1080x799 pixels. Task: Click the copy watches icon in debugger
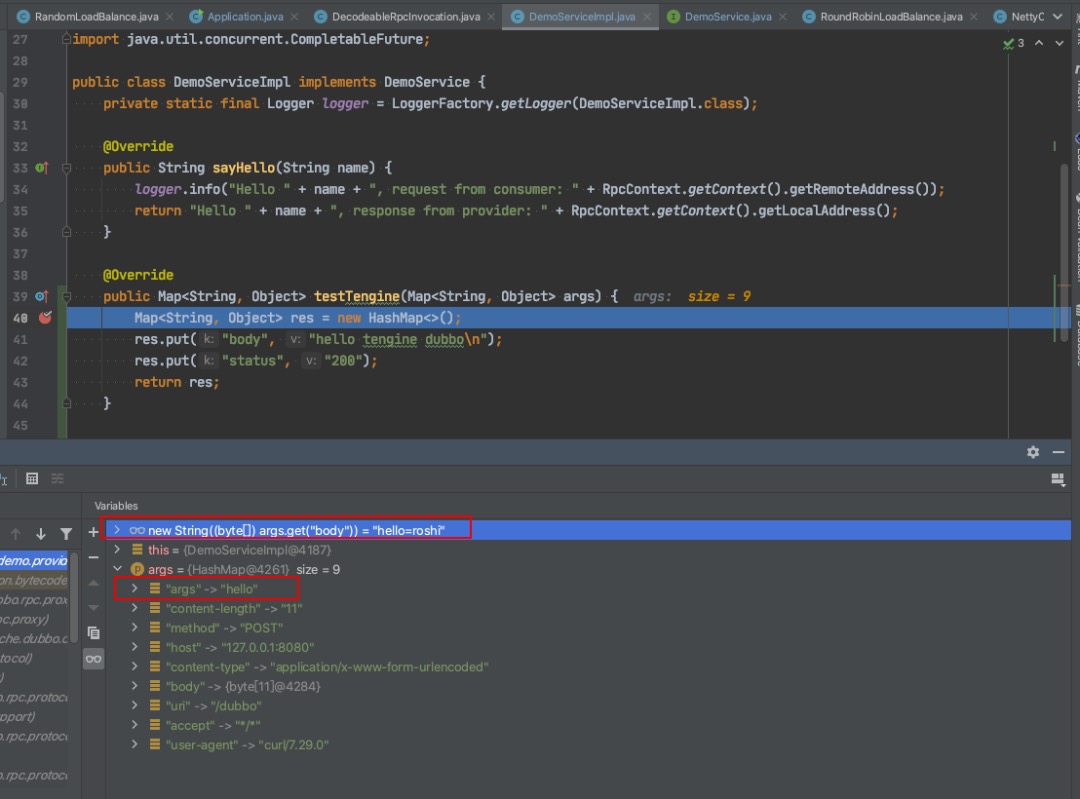(x=94, y=632)
